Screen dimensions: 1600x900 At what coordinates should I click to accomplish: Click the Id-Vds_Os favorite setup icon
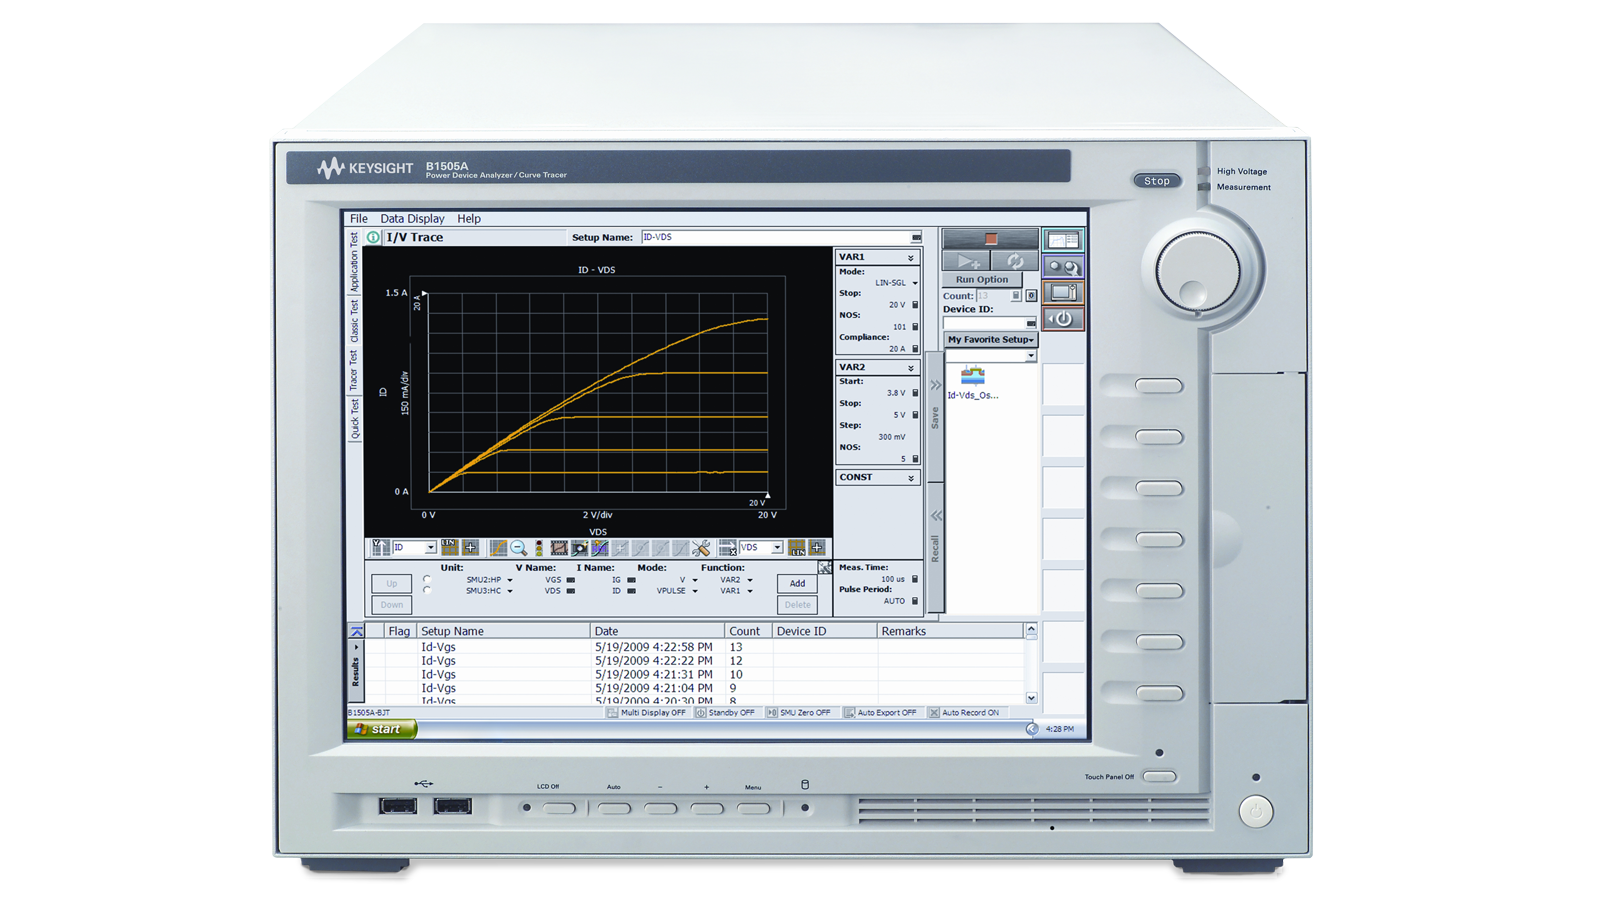[x=972, y=376]
